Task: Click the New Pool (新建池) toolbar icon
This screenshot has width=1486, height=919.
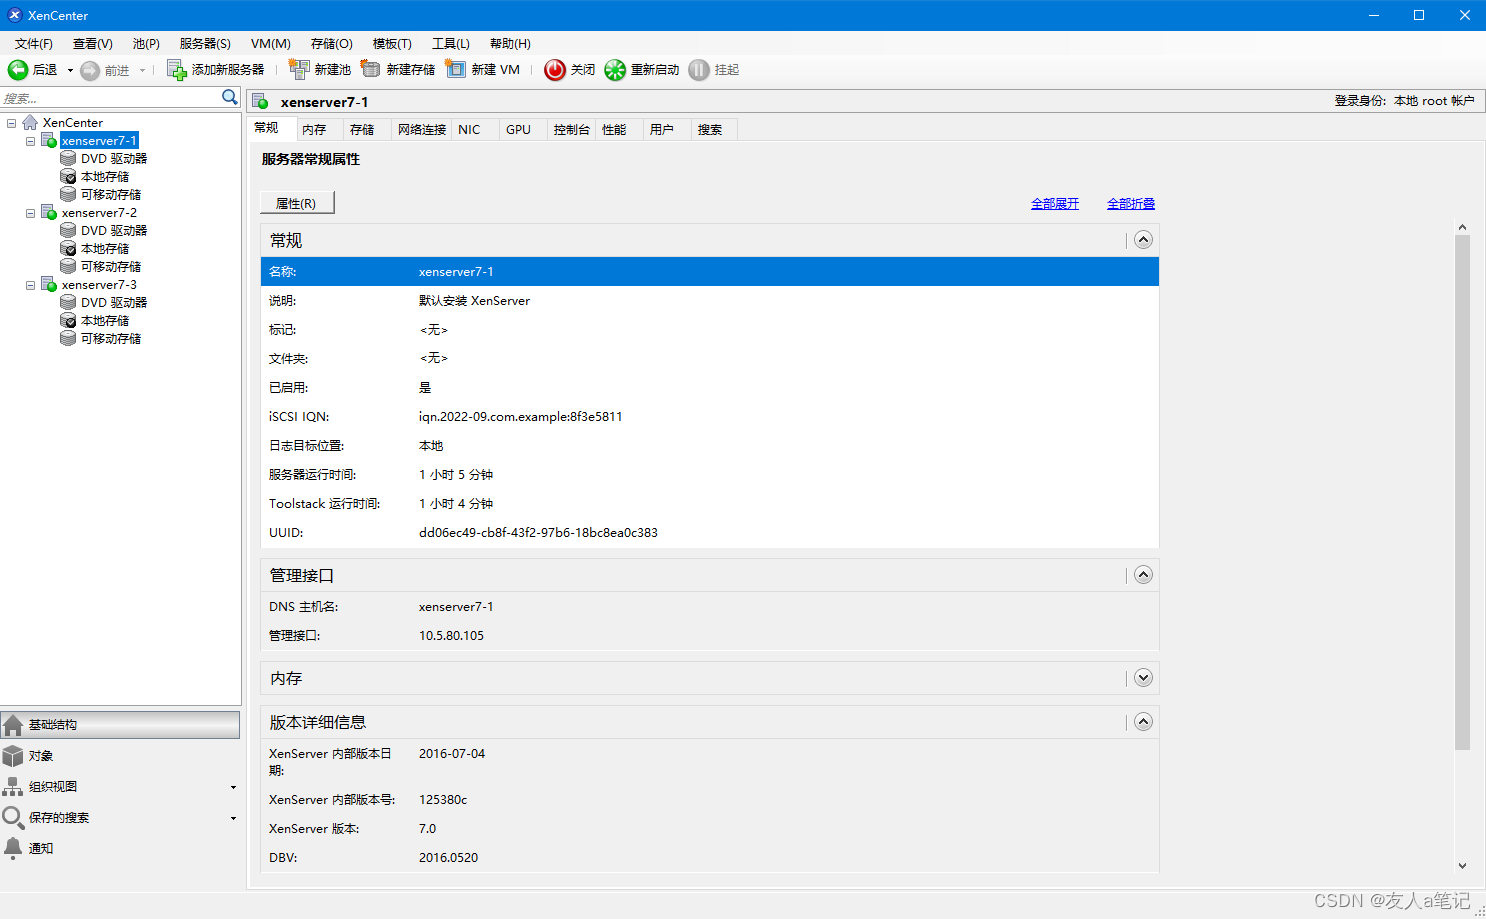Action: coord(299,69)
